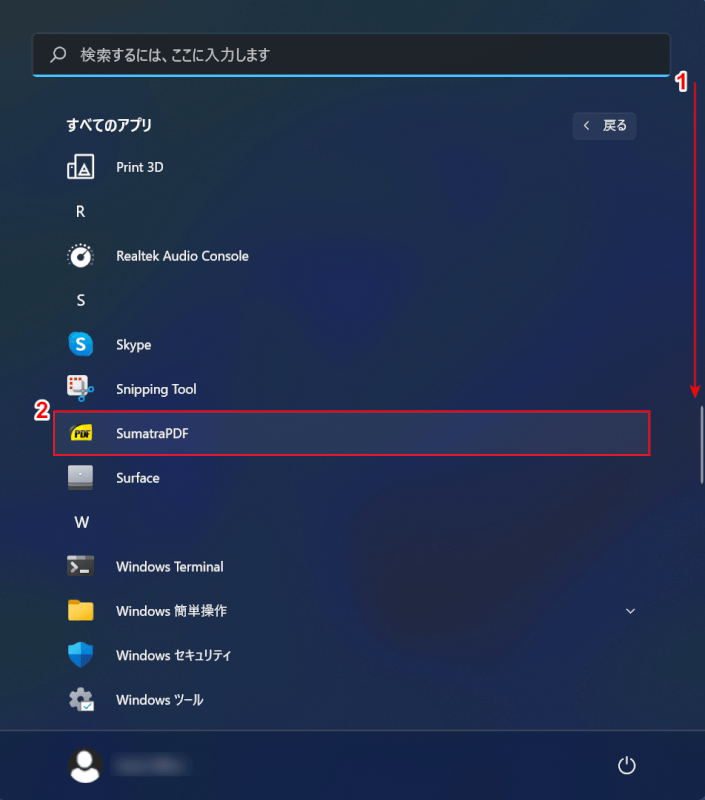
Task: Open Windows セキュリティ shield icon
Action: pyautogui.click(x=81, y=655)
